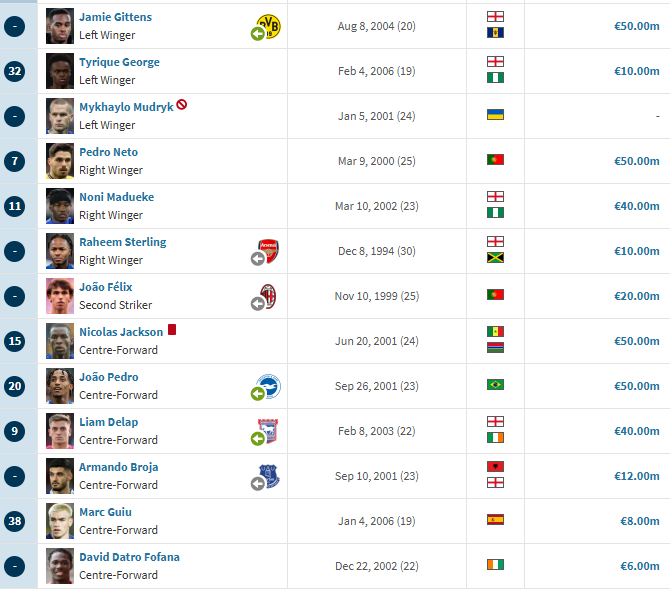Click the Borussia Dortmund crest beside Jamie Gittens
Image resolution: width=670 pixels, height=592 pixels.
(269, 26)
